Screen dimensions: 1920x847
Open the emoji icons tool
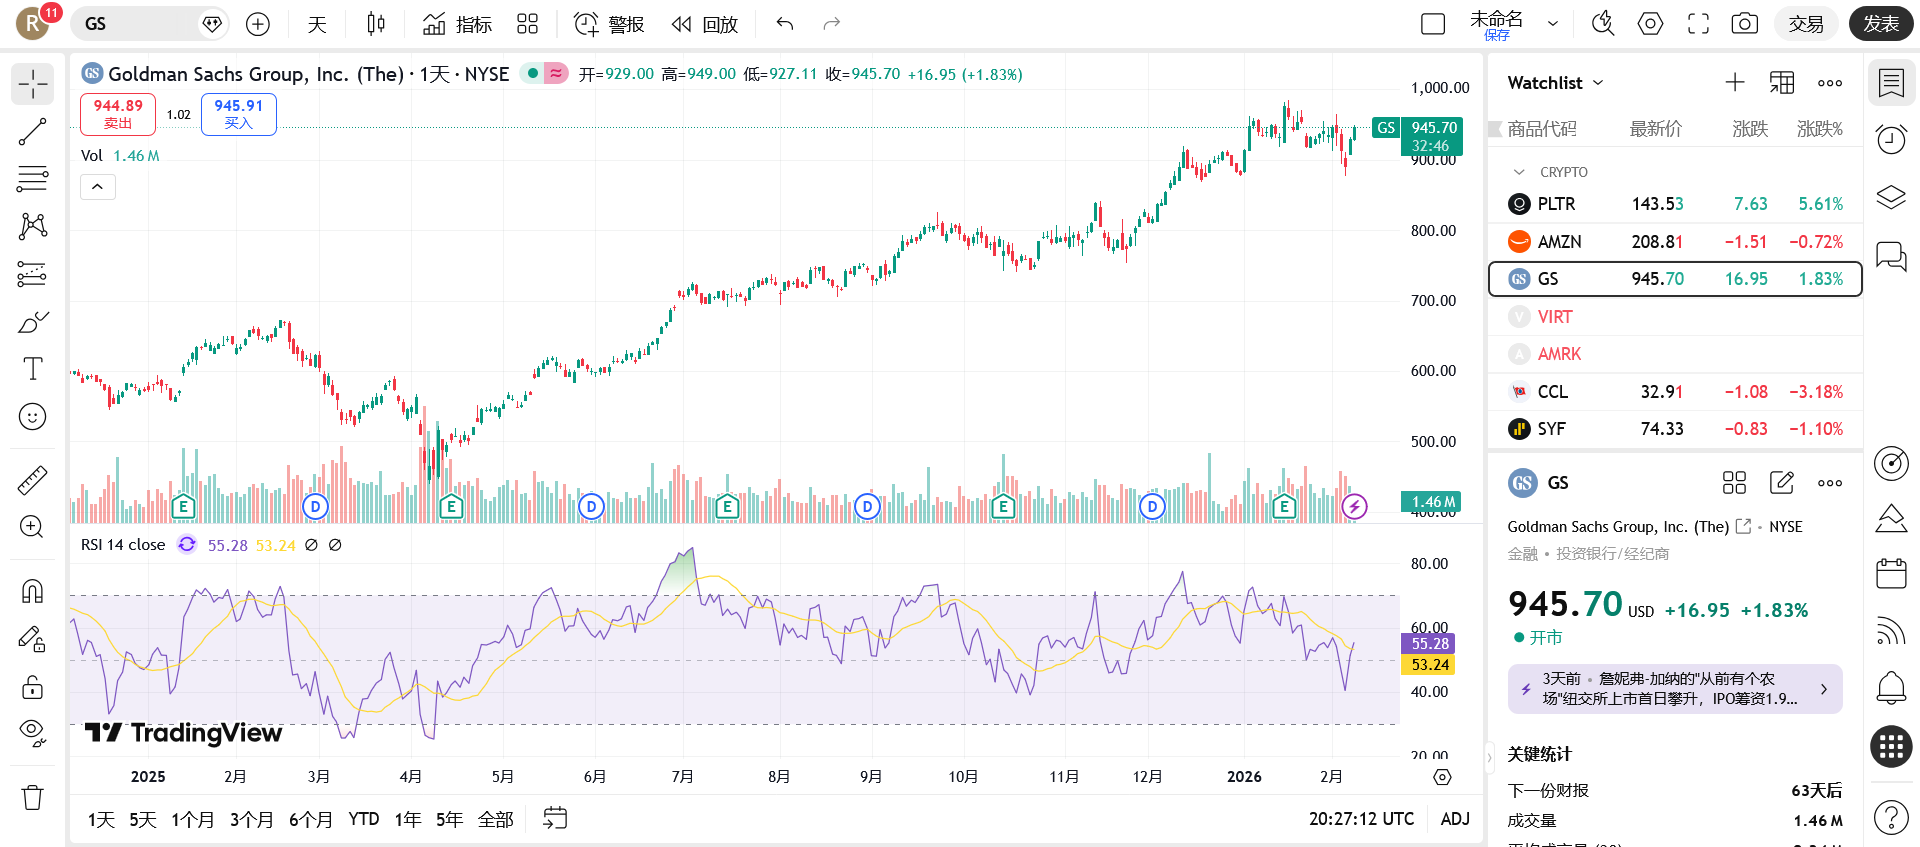point(33,417)
